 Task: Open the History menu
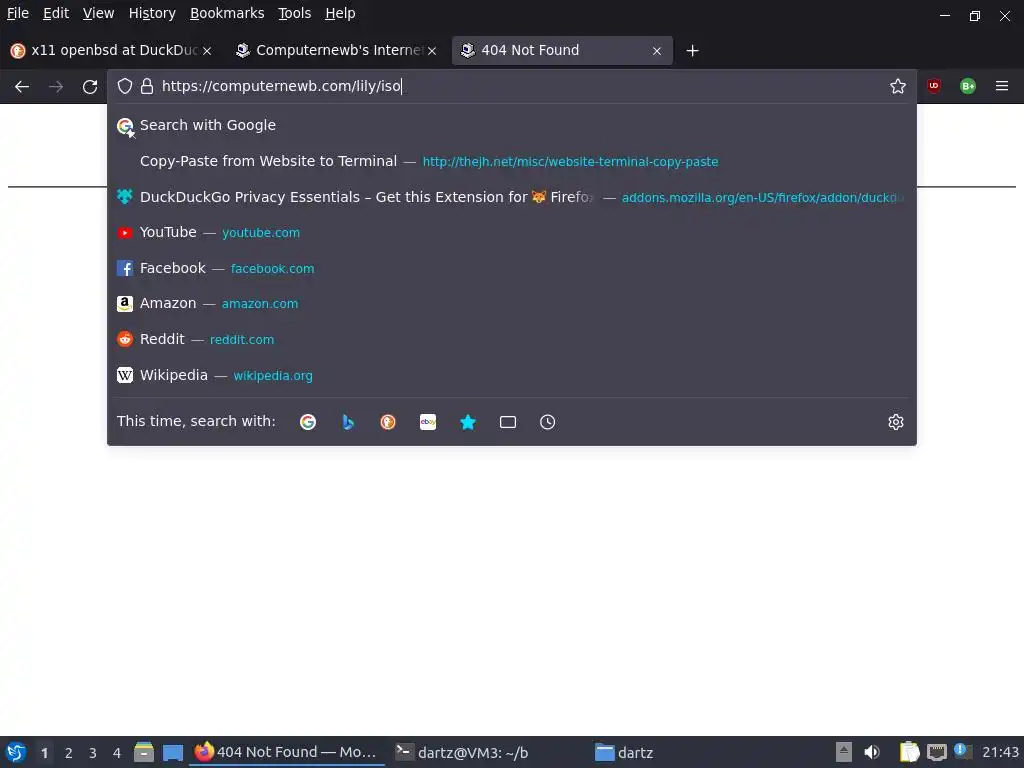[x=152, y=13]
